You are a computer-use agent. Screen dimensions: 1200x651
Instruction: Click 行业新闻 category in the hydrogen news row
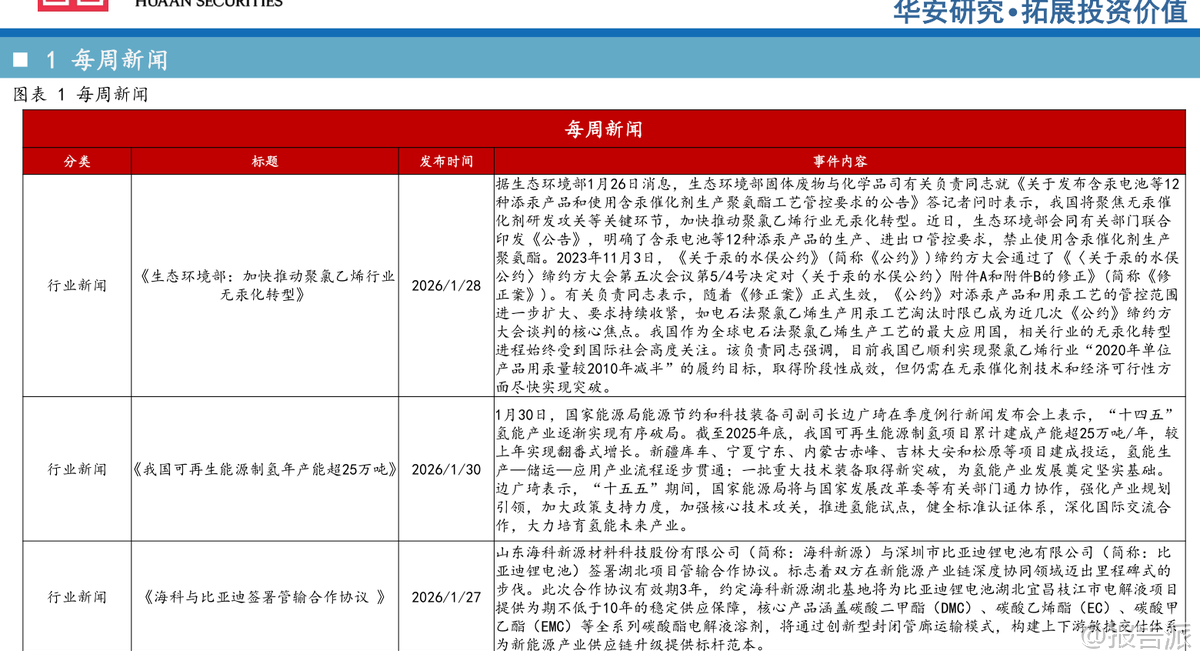77,469
